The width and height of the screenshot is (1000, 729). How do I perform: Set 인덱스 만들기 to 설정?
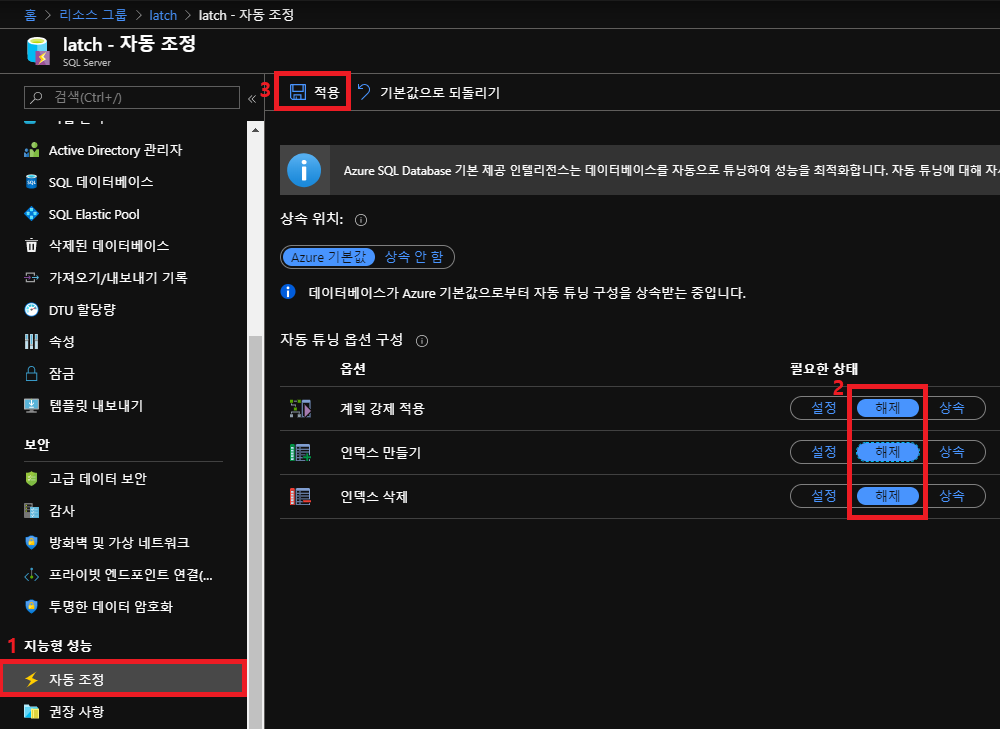pos(823,452)
